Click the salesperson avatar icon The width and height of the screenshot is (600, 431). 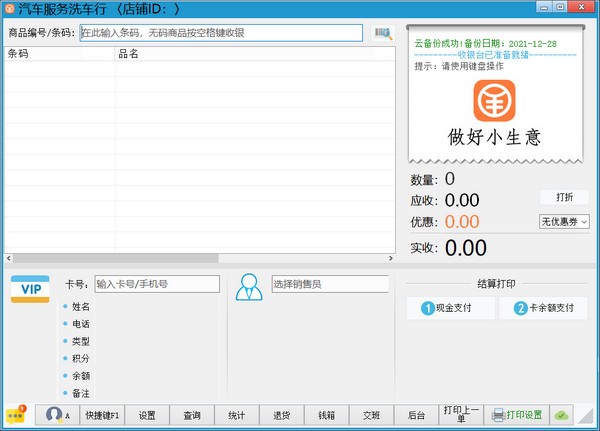pos(249,287)
